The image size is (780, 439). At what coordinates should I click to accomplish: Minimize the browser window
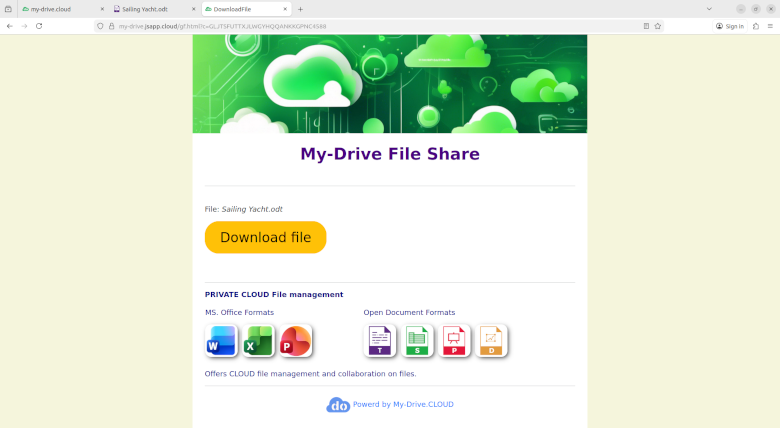click(x=741, y=9)
